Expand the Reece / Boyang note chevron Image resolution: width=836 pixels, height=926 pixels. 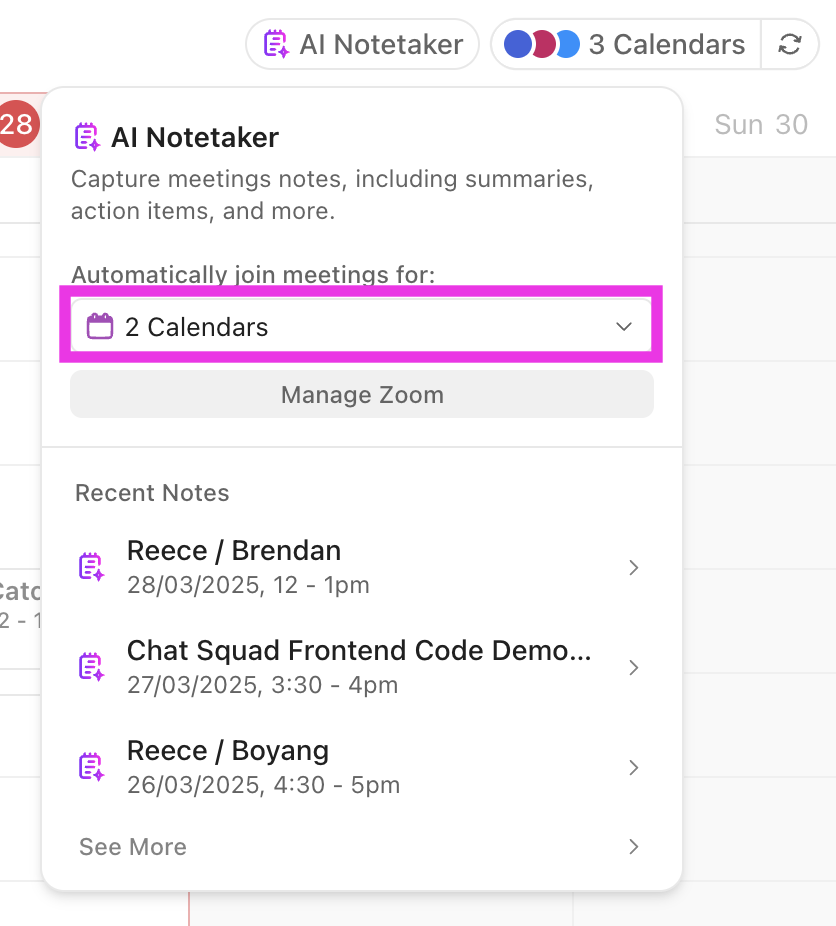633,767
